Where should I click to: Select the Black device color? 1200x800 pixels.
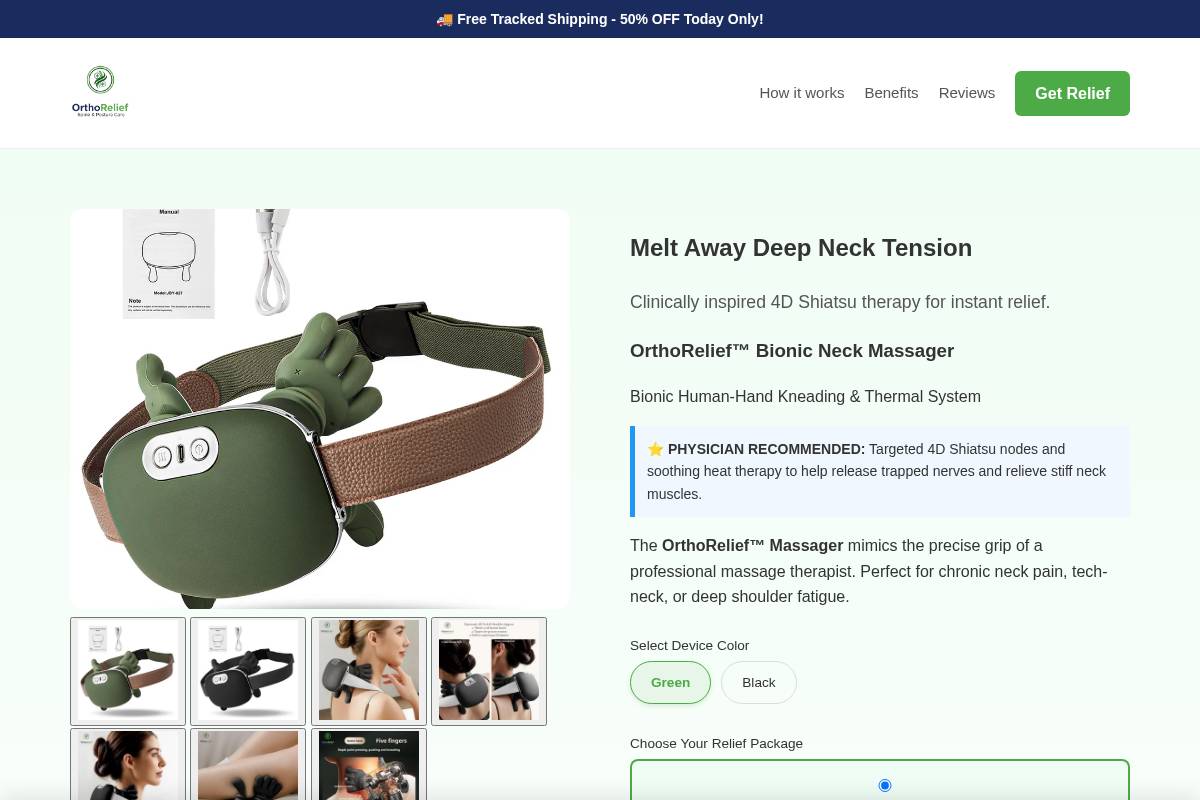758,682
